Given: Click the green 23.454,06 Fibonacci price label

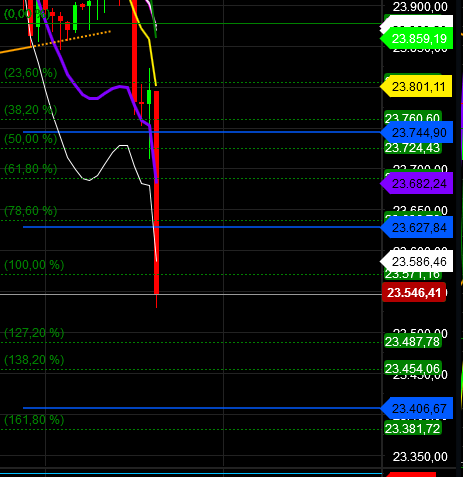Looking at the screenshot, I should (413, 369).
